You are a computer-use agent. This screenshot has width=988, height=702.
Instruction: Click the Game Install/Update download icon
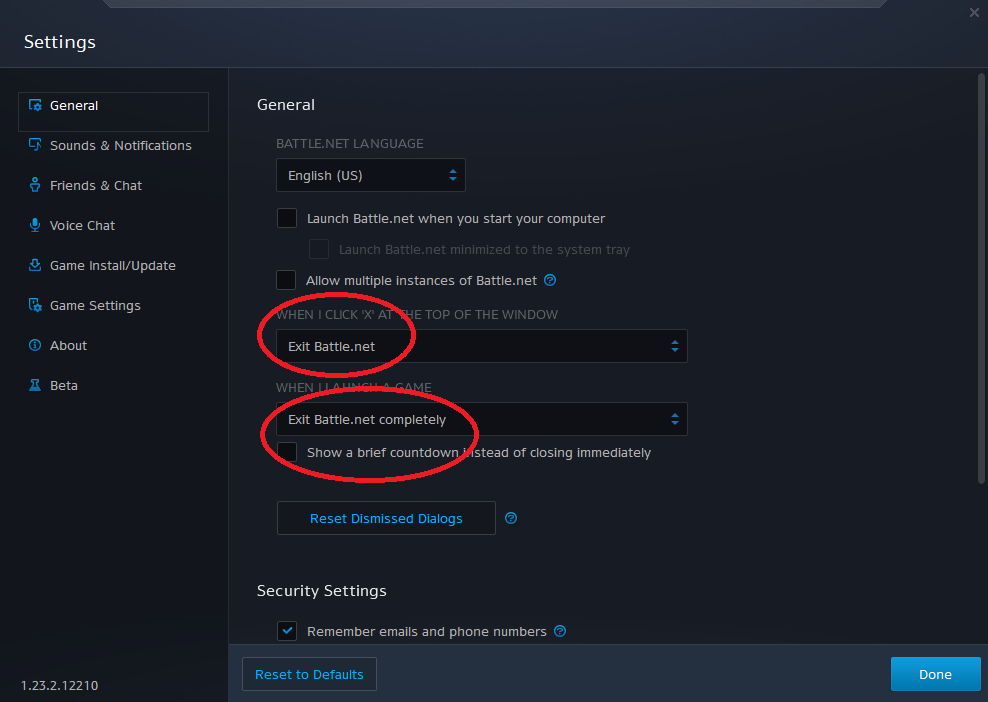(x=35, y=265)
